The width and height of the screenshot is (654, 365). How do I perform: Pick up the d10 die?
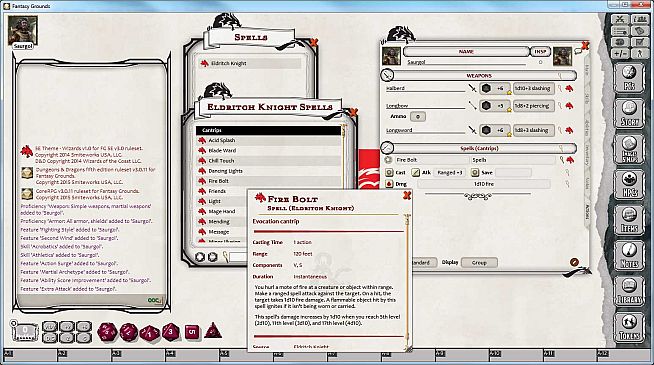149,333
